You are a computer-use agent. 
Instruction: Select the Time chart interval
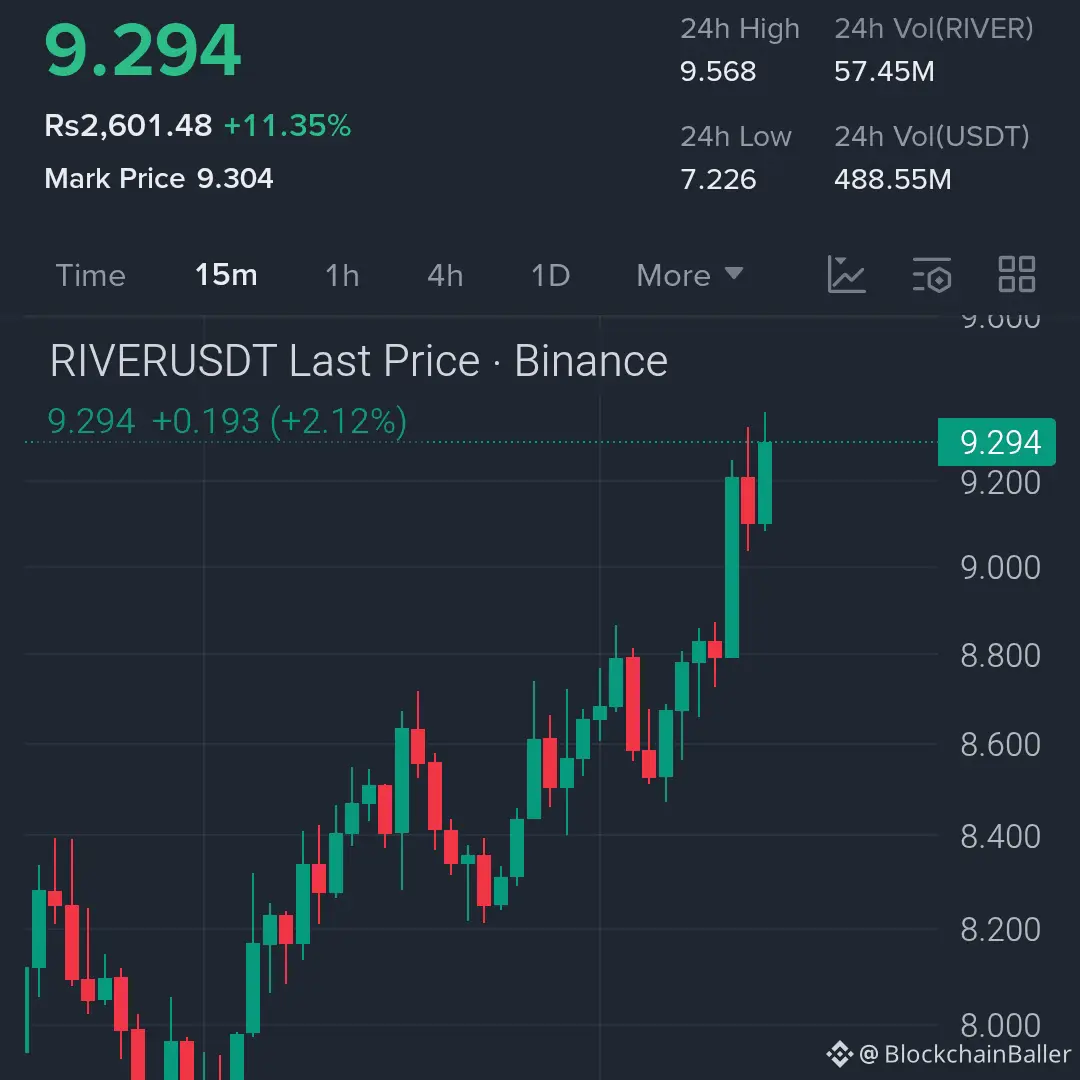click(x=90, y=276)
